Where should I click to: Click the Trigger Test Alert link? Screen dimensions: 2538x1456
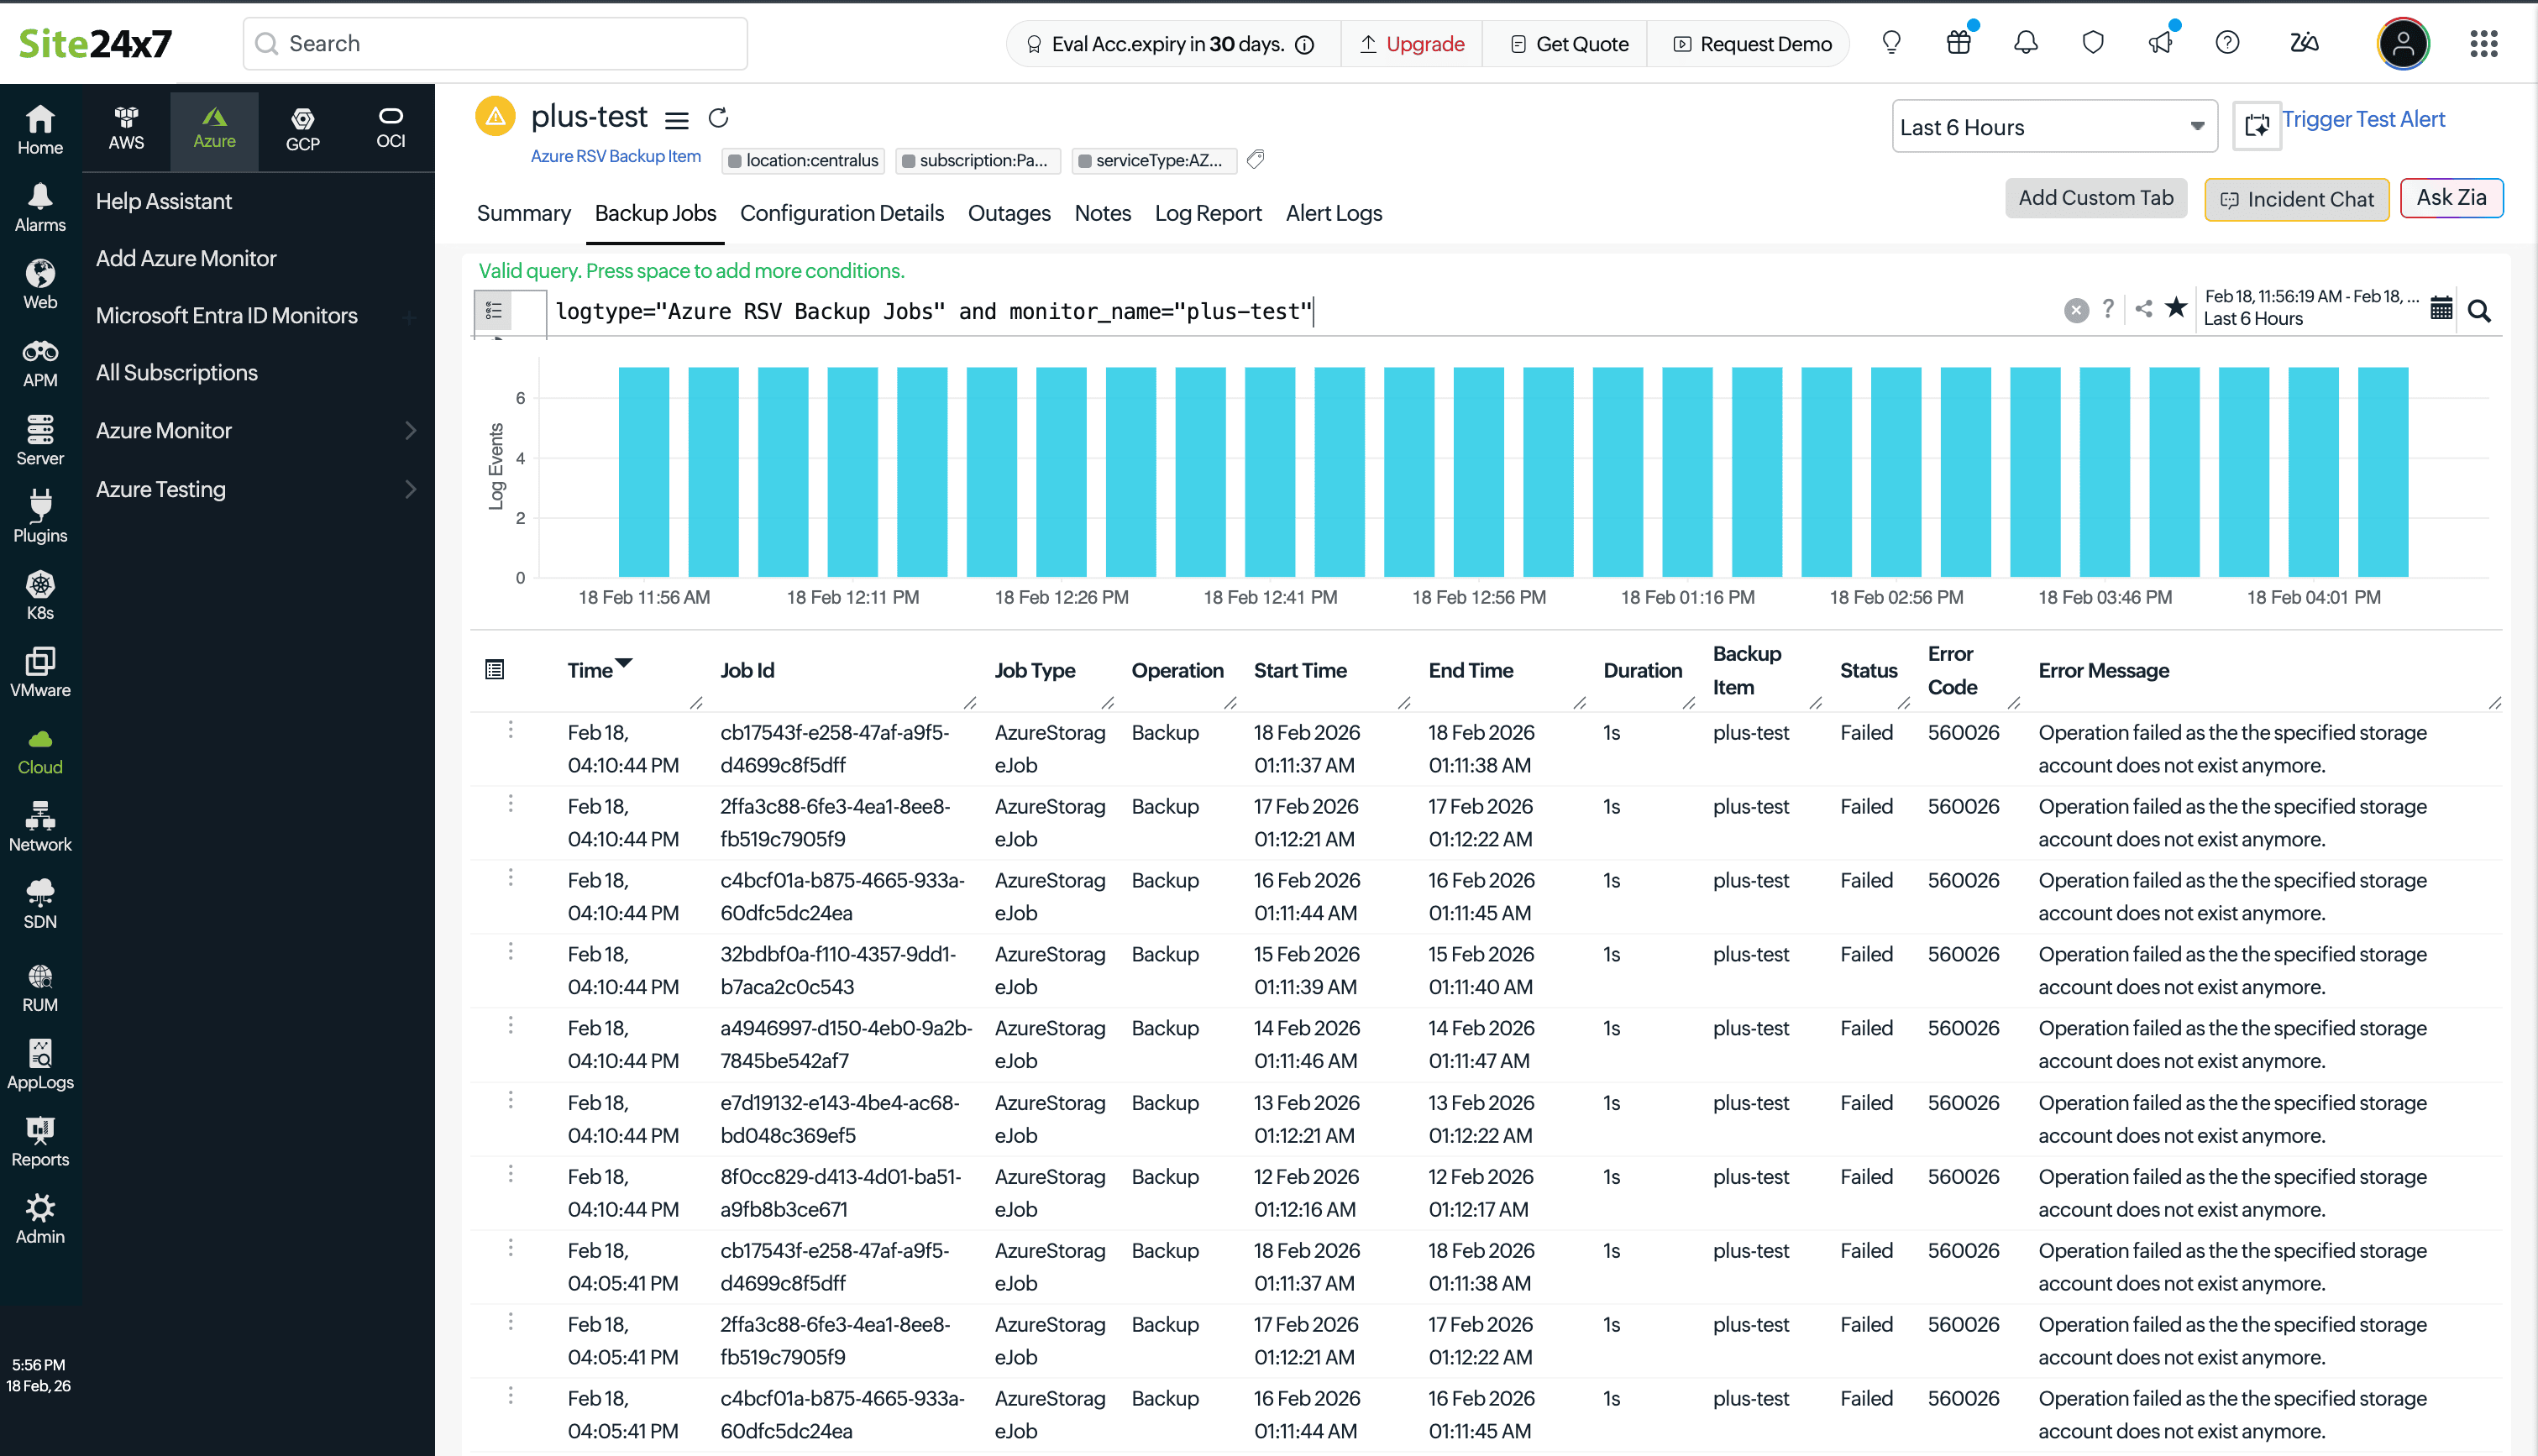(2363, 119)
